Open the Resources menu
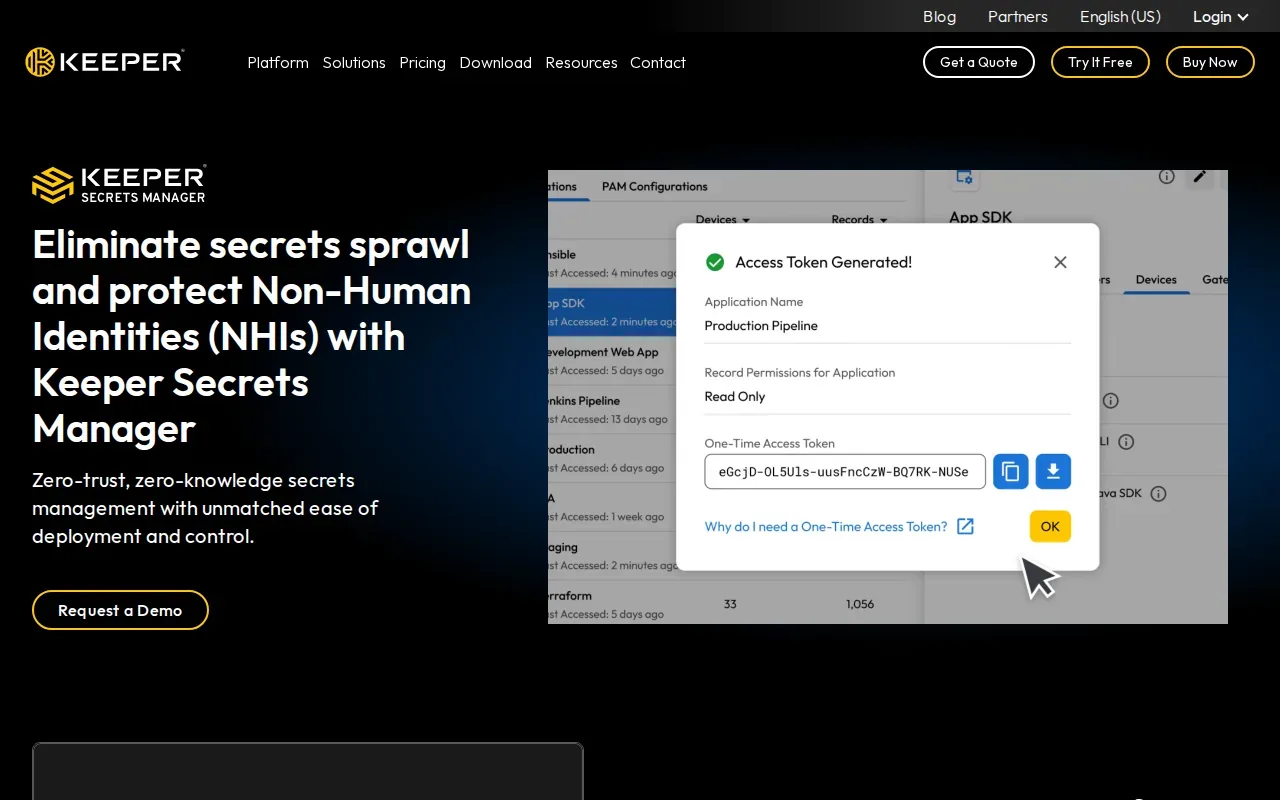The width and height of the screenshot is (1280, 800). pos(581,62)
